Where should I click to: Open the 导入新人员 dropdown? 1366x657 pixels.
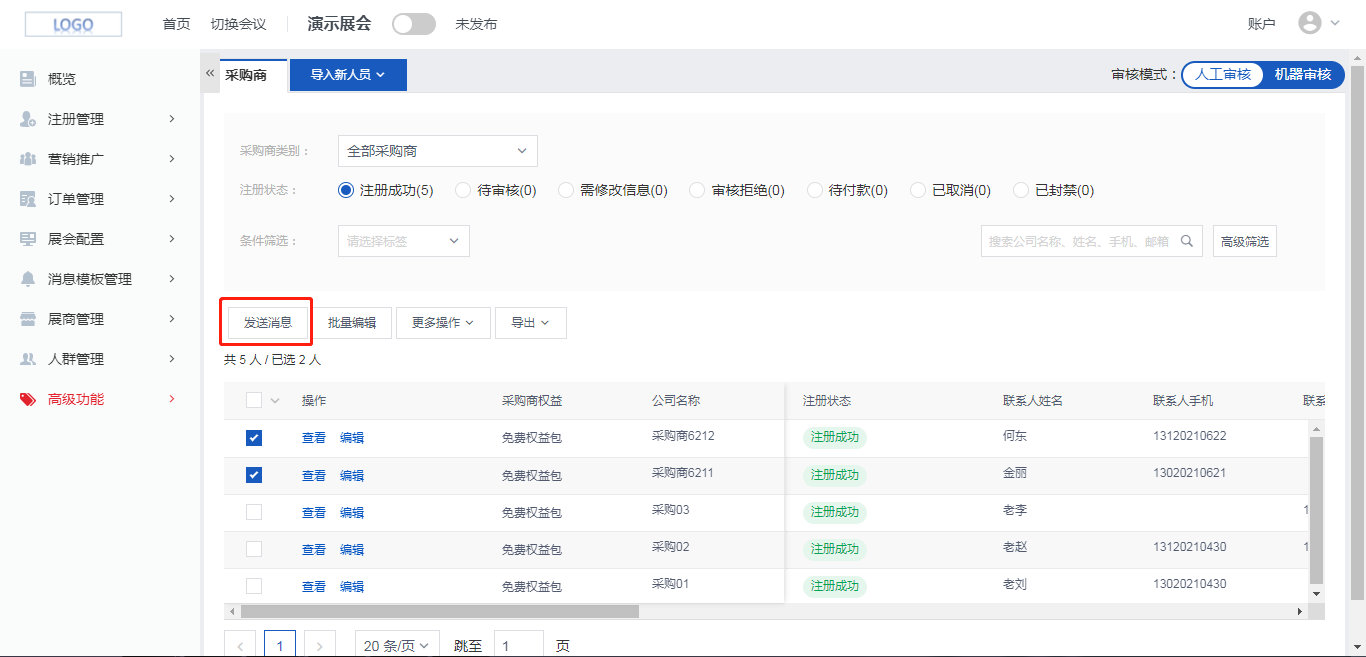[x=348, y=75]
